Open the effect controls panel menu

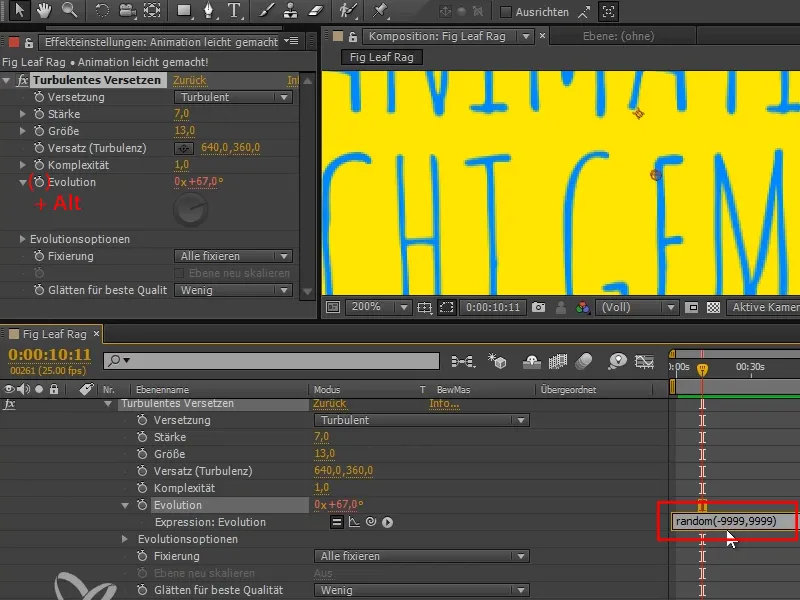[293, 41]
